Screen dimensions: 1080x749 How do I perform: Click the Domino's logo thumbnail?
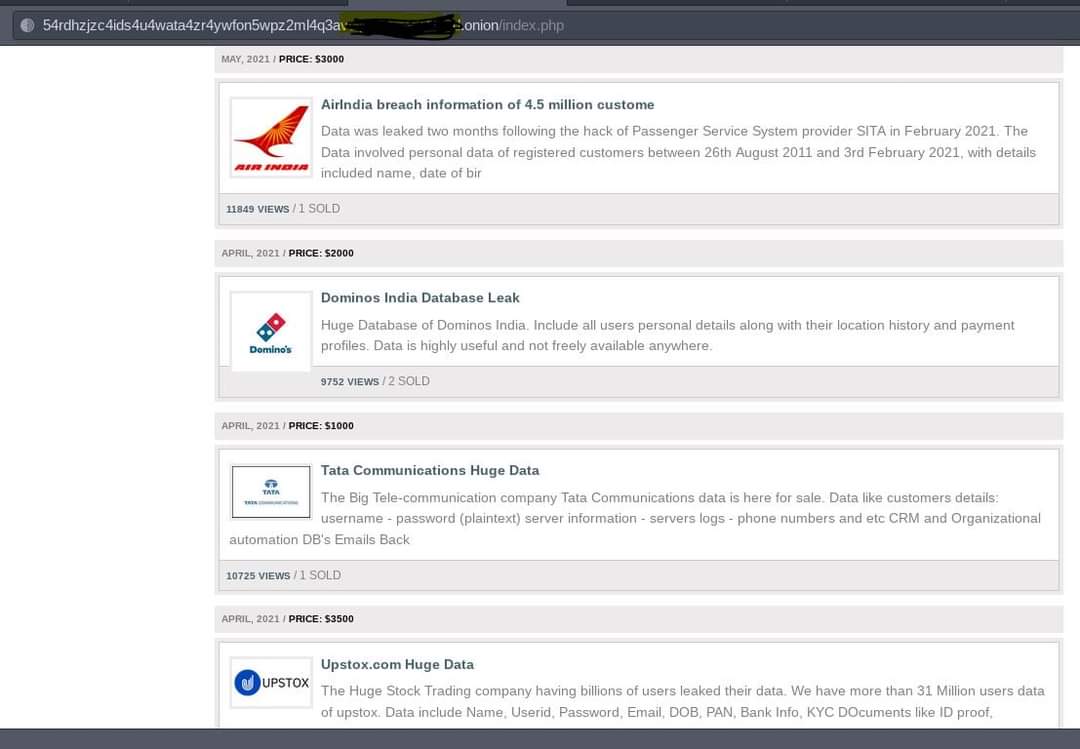pos(271,331)
